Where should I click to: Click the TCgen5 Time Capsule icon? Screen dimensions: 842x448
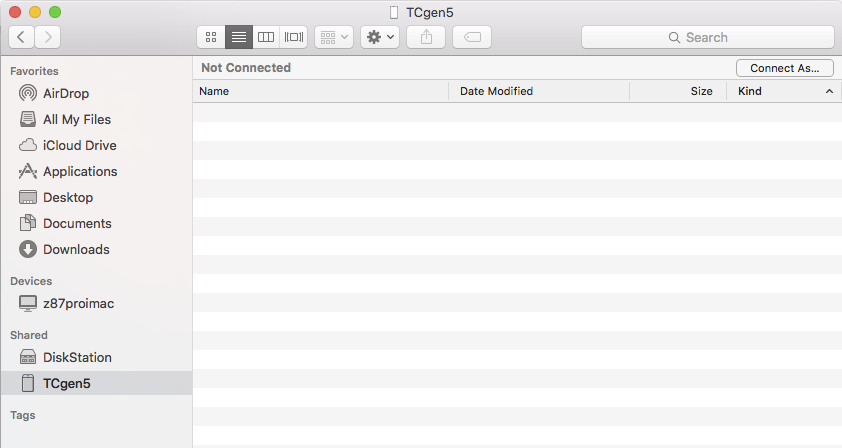(x=28, y=383)
